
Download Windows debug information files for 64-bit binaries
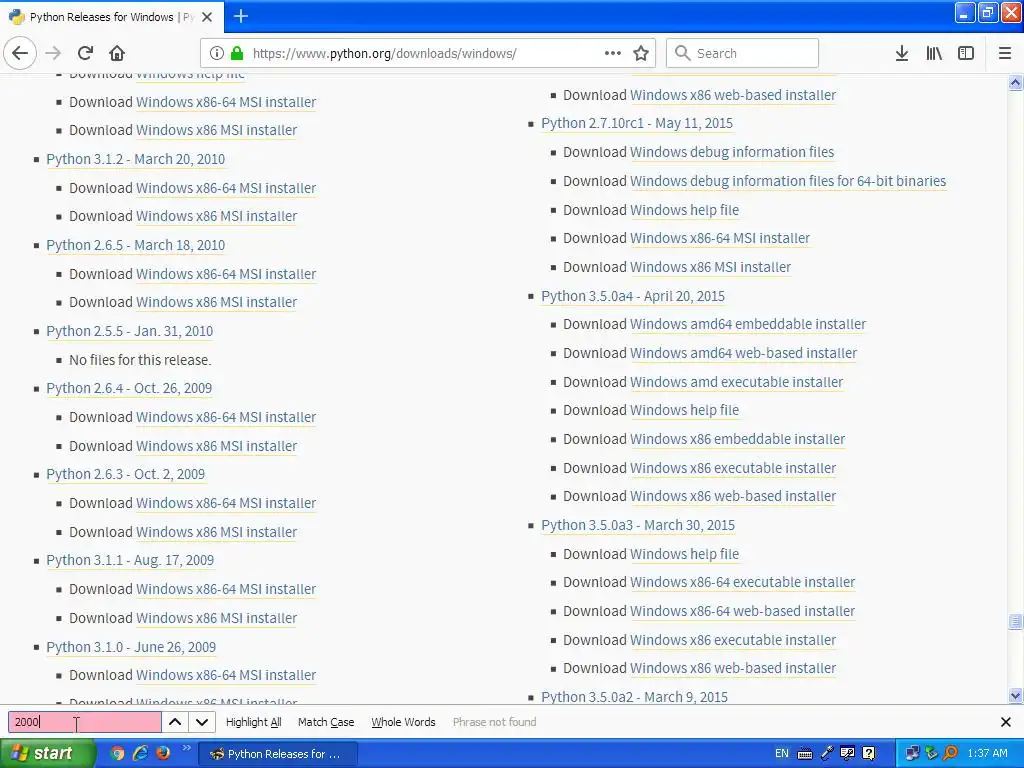788,181
